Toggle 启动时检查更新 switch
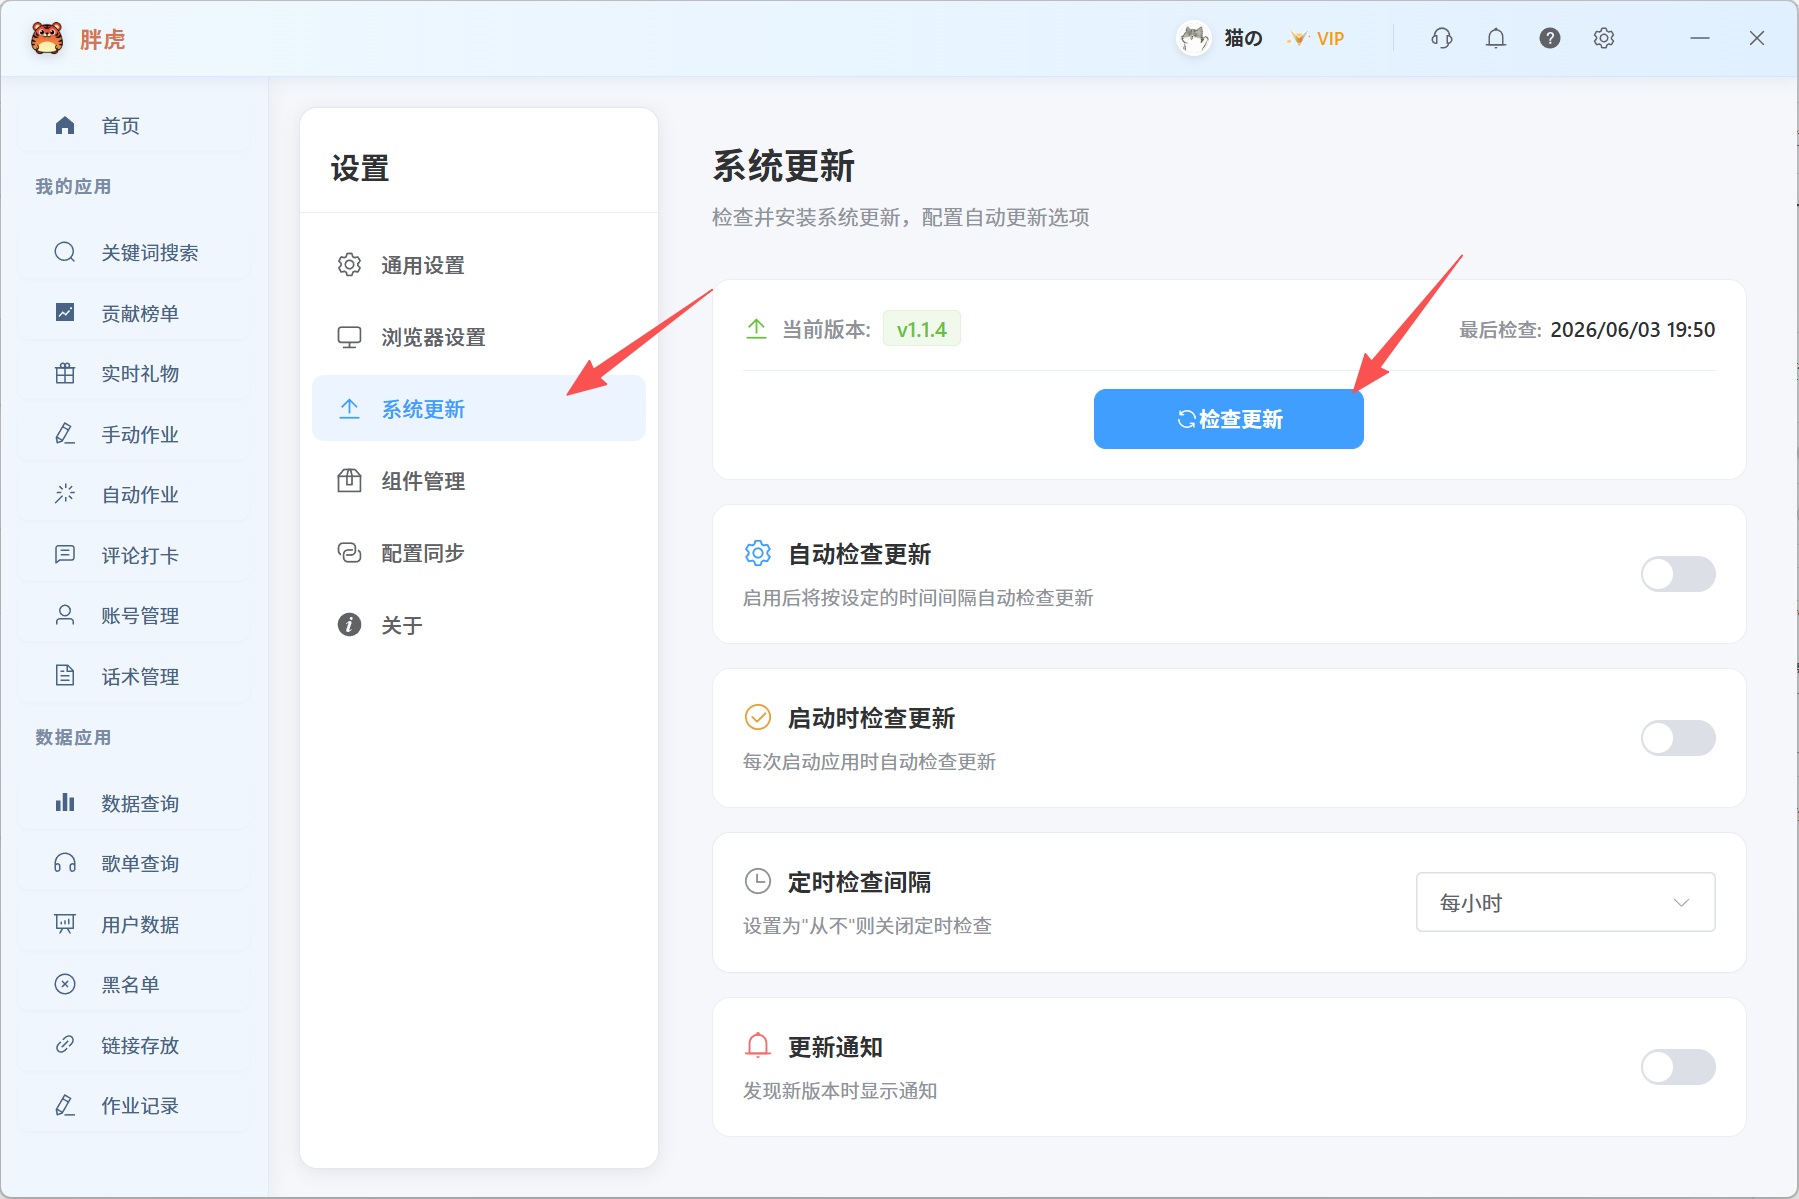Image resolution: width=1799 pixels, height=1199 pixels. pyautogui.click(x=1677, y=738)
